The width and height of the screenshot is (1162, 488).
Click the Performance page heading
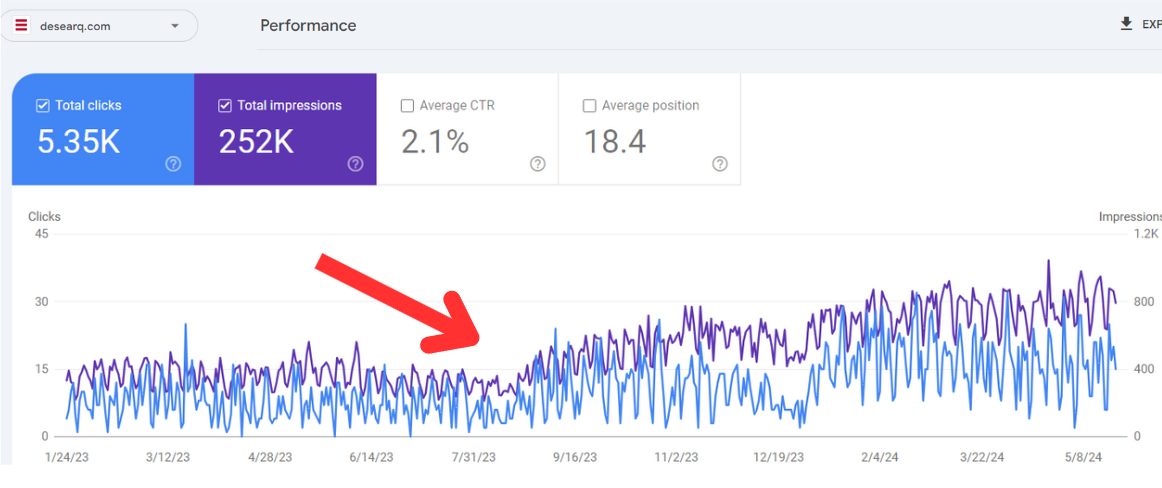pos(308,25)
